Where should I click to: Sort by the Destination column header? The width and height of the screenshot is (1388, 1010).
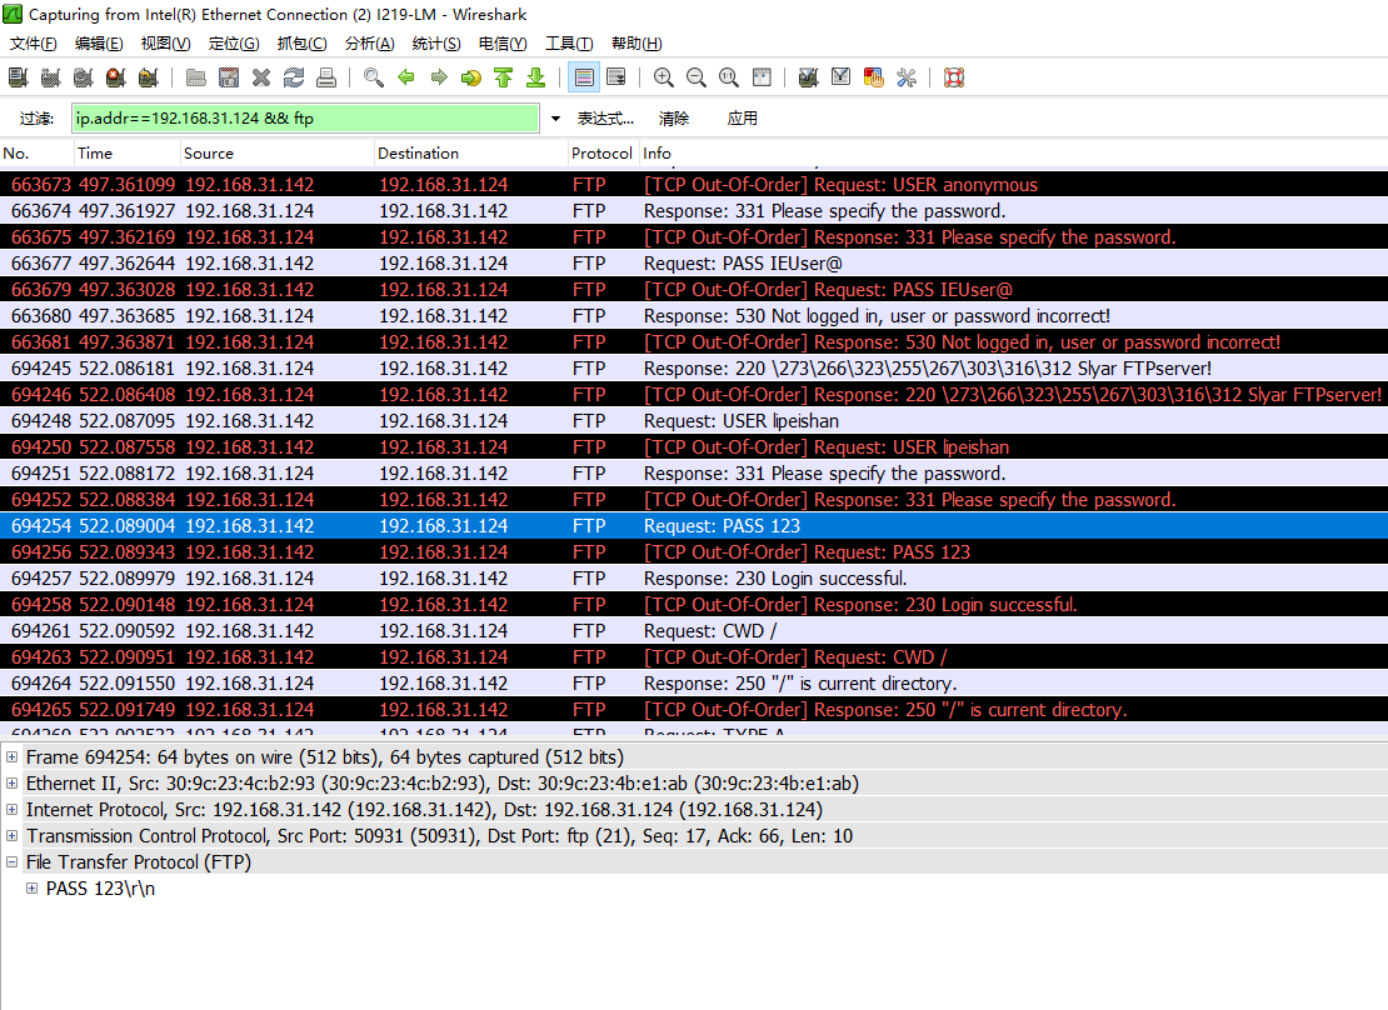pos(471,153)
